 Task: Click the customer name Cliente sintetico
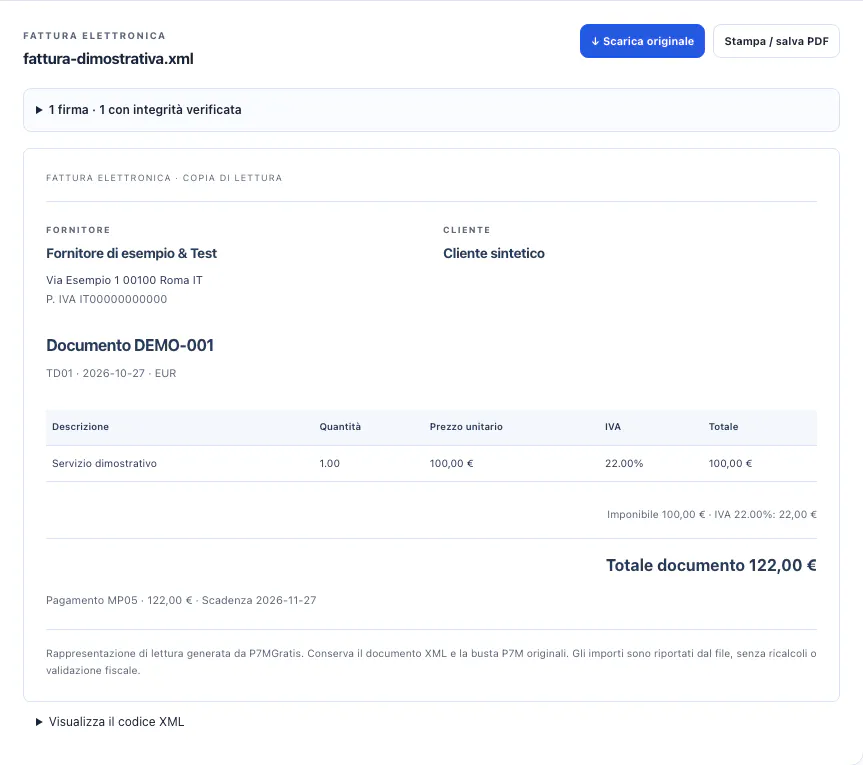(494, 253)
